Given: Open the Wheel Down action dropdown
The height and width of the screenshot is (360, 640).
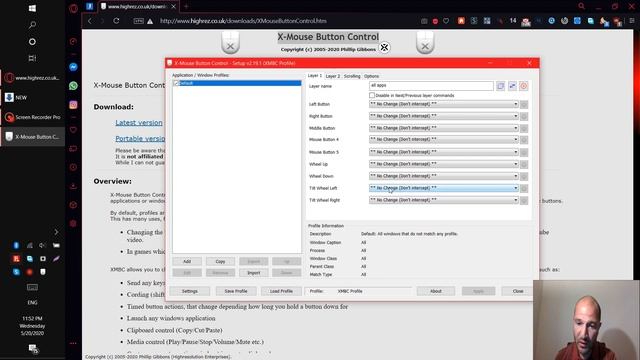Looking at the screenshot, I should coord(444,176).
